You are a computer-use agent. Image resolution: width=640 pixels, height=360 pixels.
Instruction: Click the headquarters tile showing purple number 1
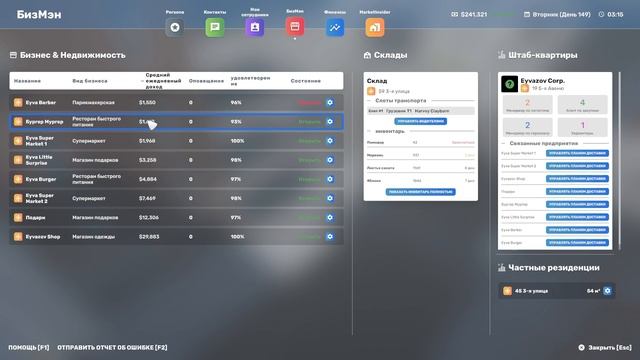582,127
